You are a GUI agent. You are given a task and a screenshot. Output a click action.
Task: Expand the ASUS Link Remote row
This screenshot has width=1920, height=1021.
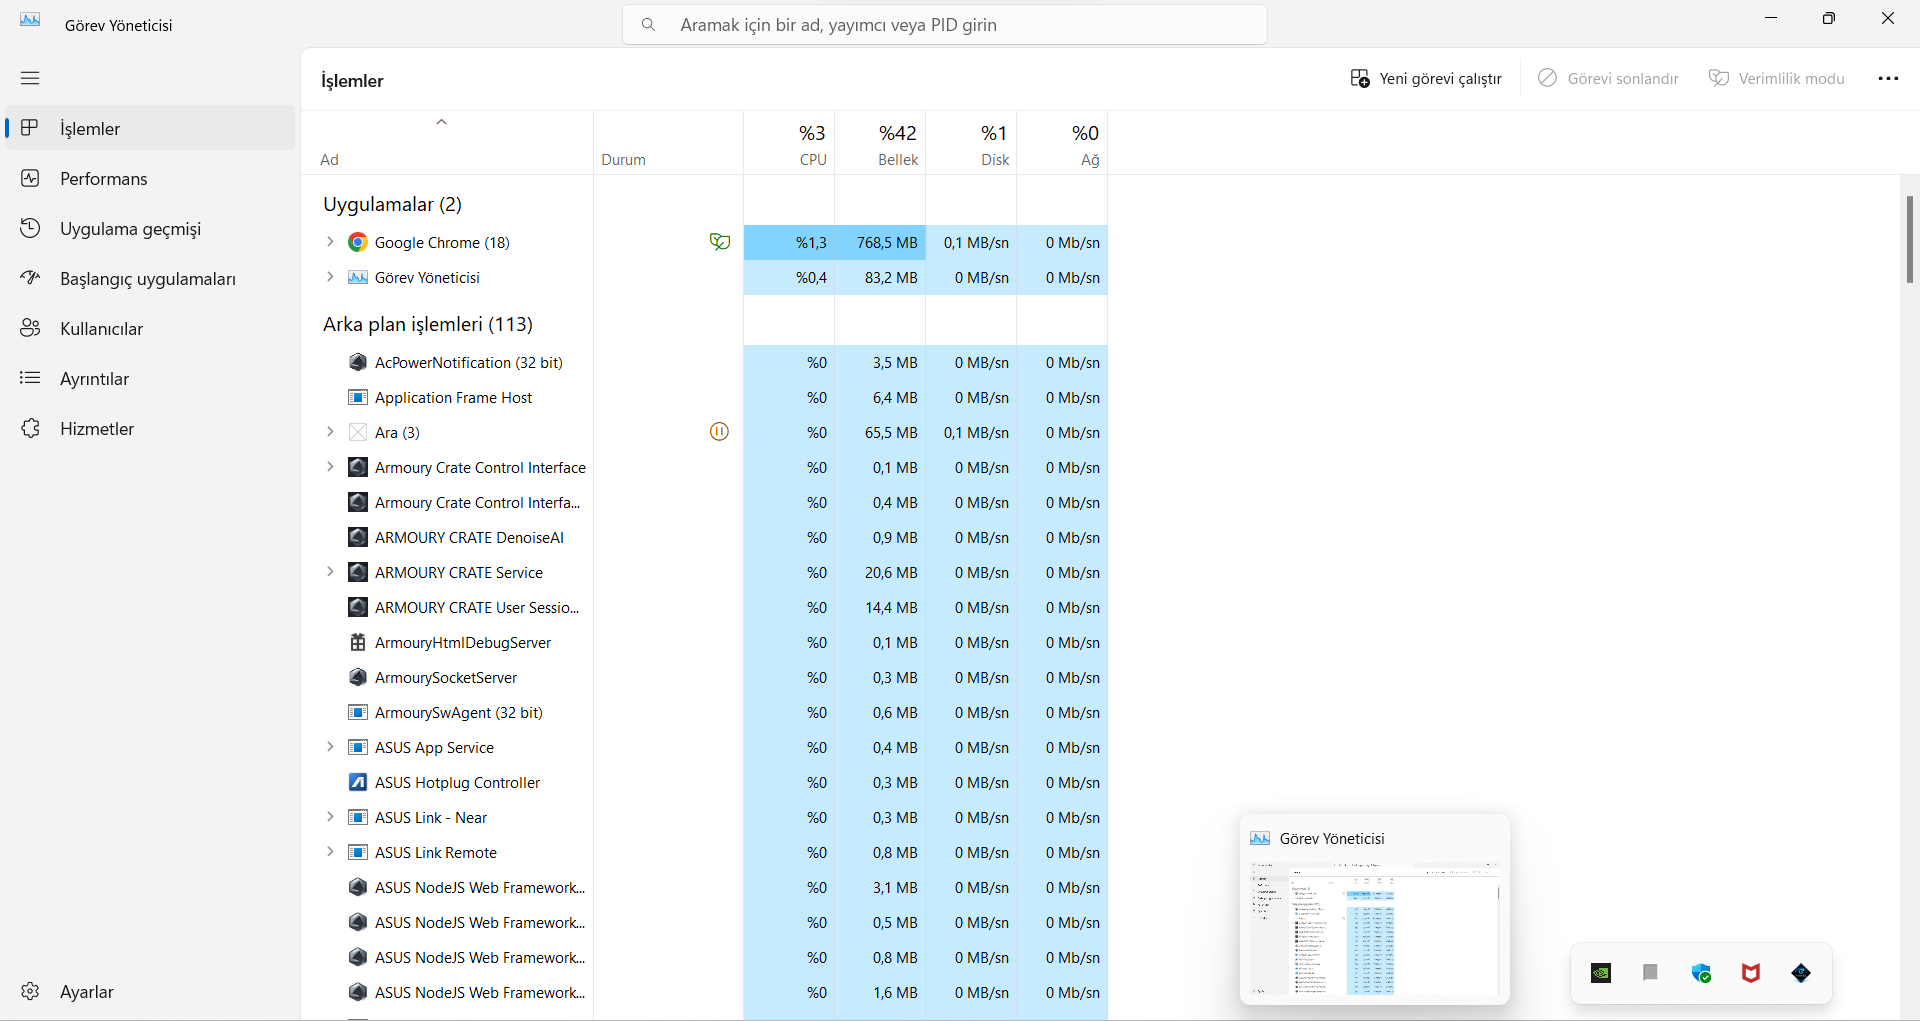click(x=330, y=852)
